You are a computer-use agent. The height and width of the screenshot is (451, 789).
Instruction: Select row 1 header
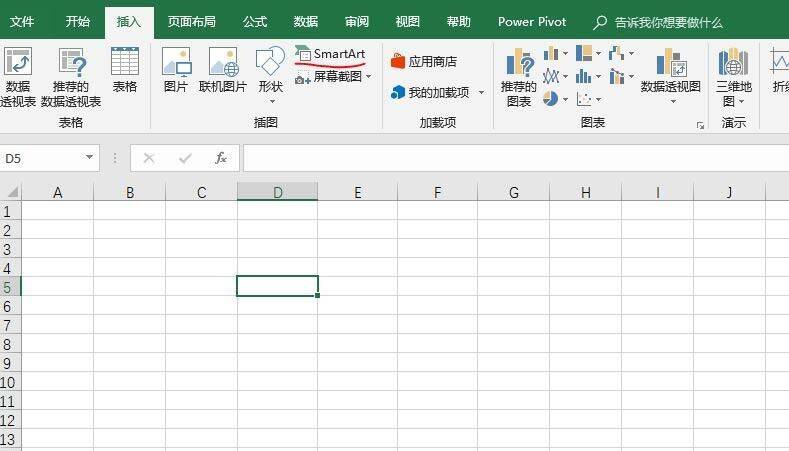pos(10,211)
